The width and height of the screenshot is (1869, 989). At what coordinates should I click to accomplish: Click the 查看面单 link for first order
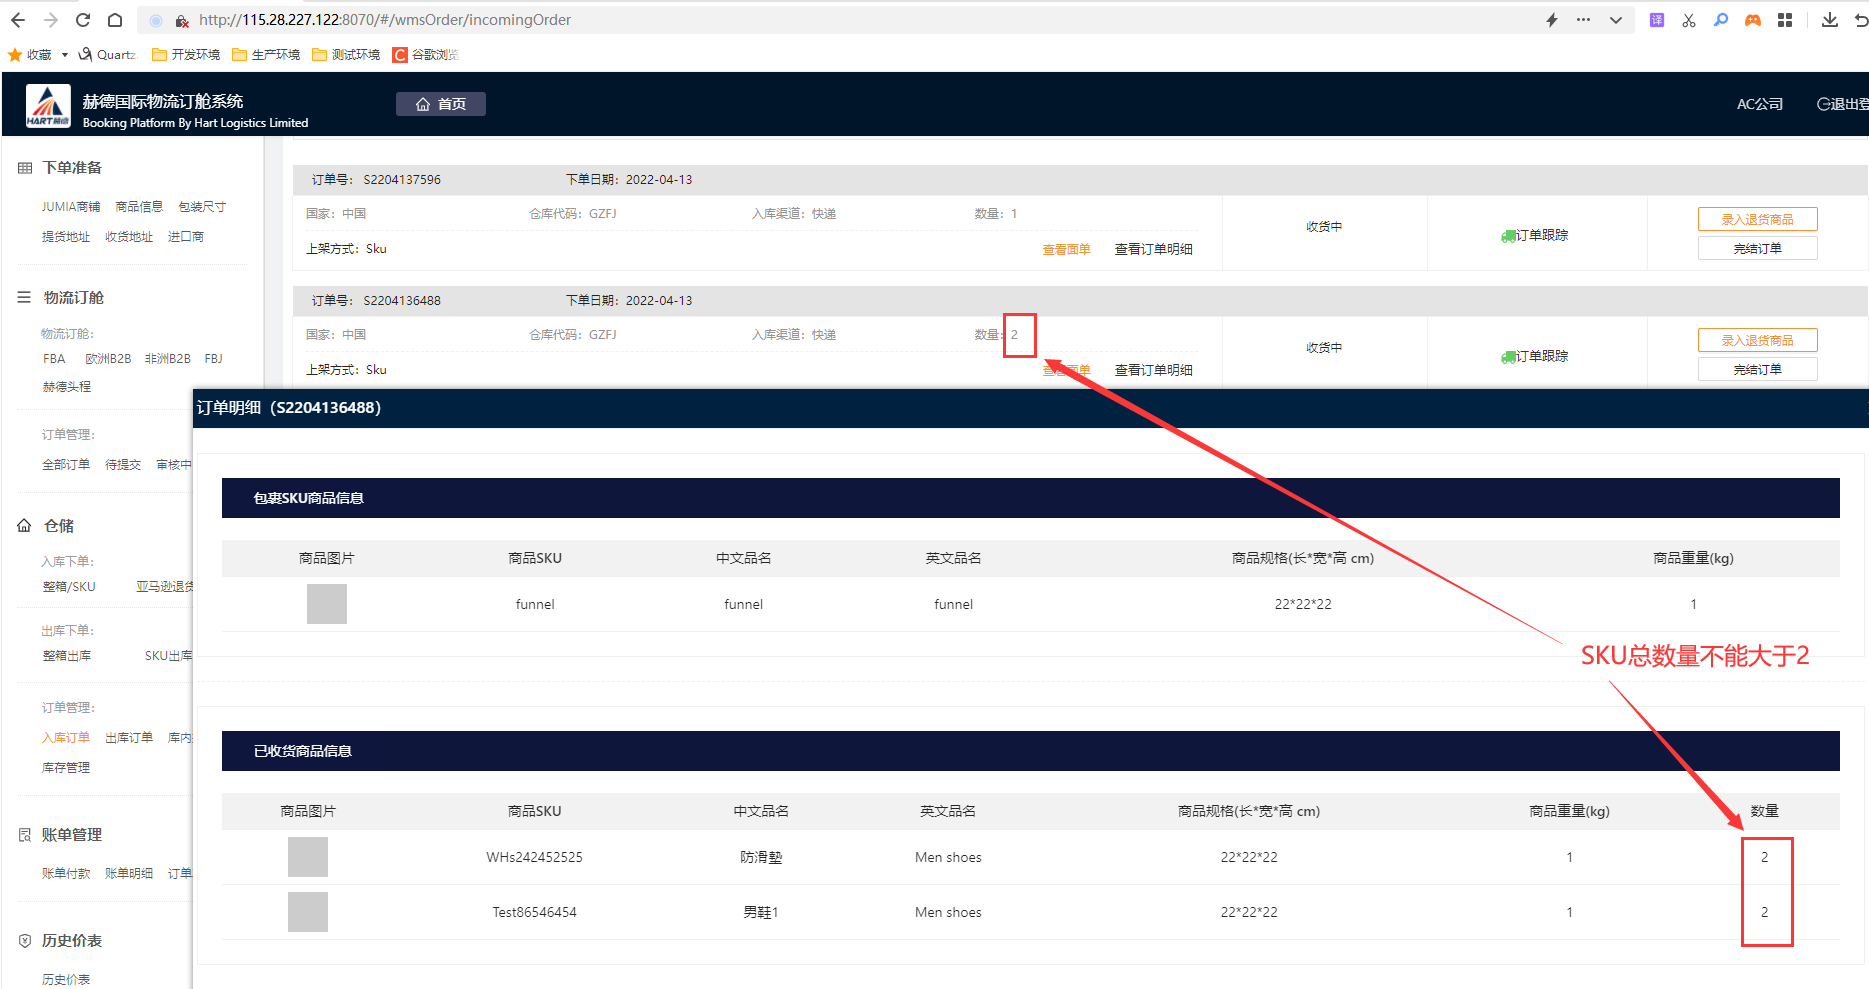point(1066,249)
